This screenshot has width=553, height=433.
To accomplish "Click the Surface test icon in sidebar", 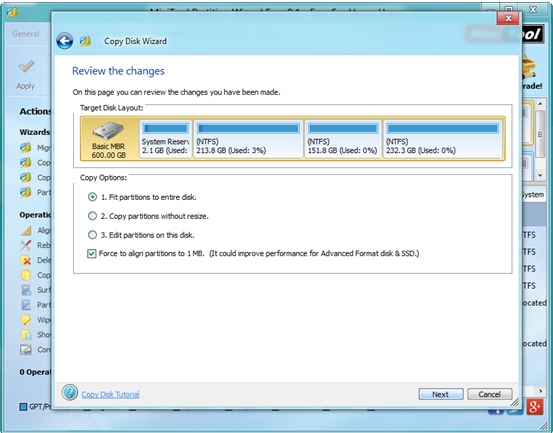I will (25, 290).
